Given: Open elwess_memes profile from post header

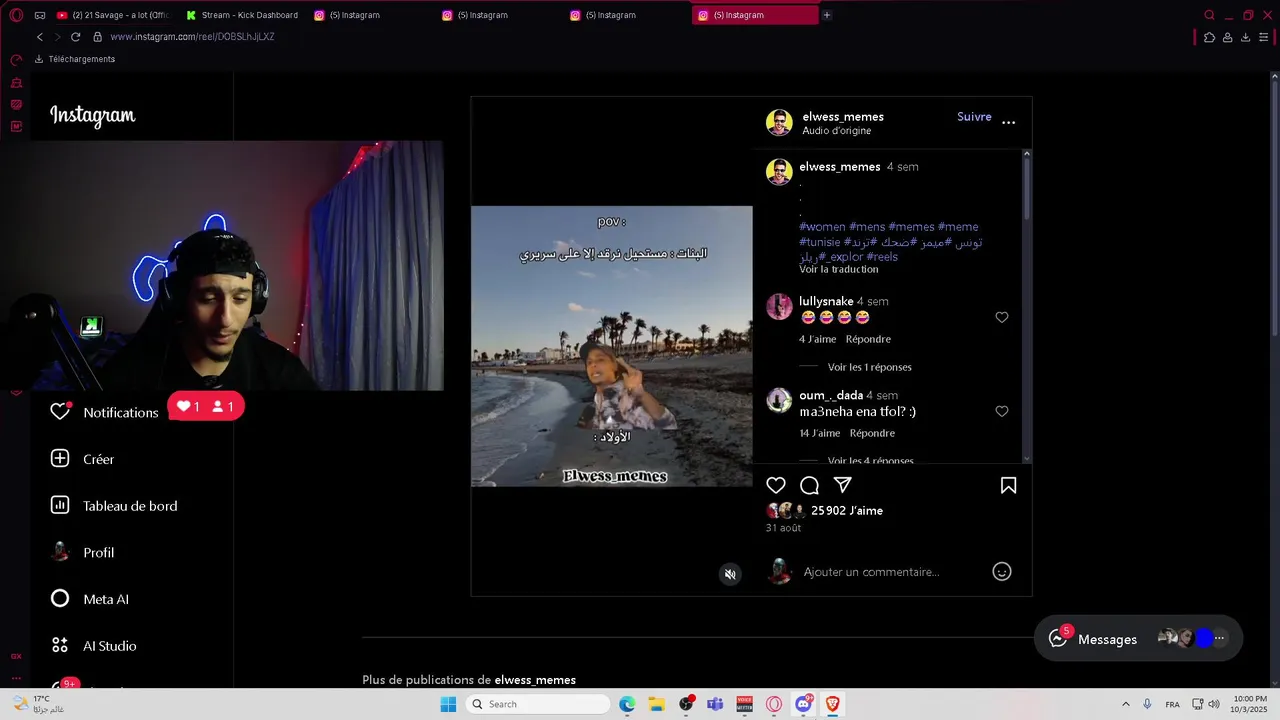Looking at the screenshot, I should pyautogui.click(x=842, y=117).
